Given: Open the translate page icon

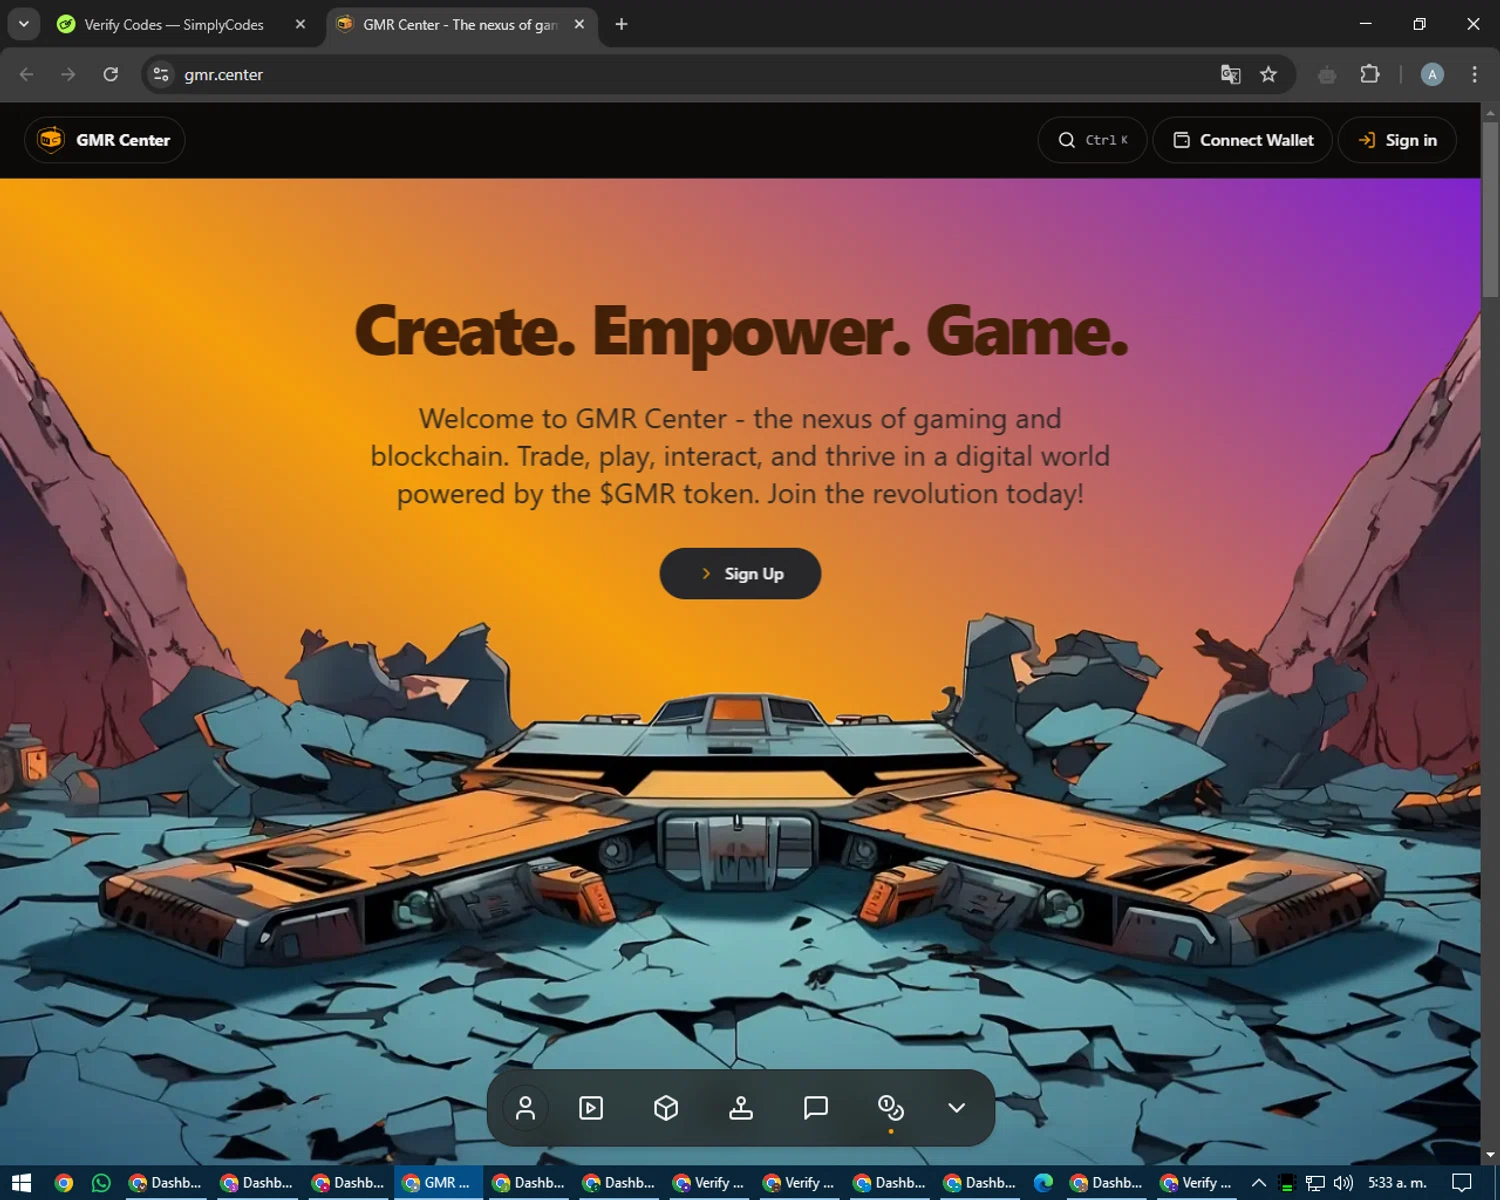Looking at the screenshot, I should (1230, 74).
